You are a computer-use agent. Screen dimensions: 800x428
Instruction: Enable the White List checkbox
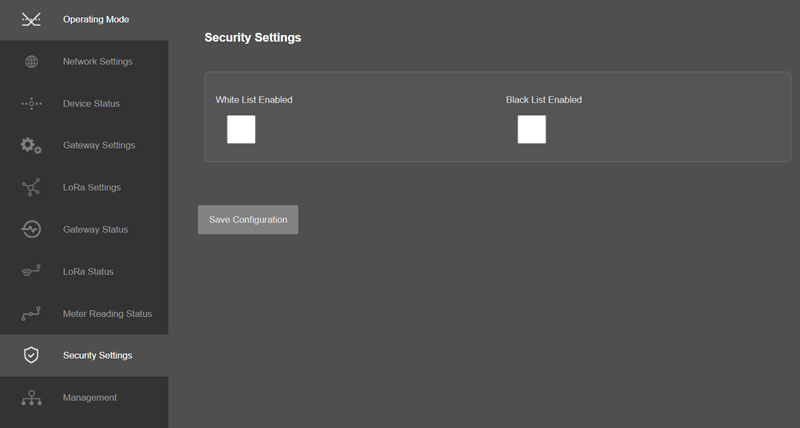241,130
